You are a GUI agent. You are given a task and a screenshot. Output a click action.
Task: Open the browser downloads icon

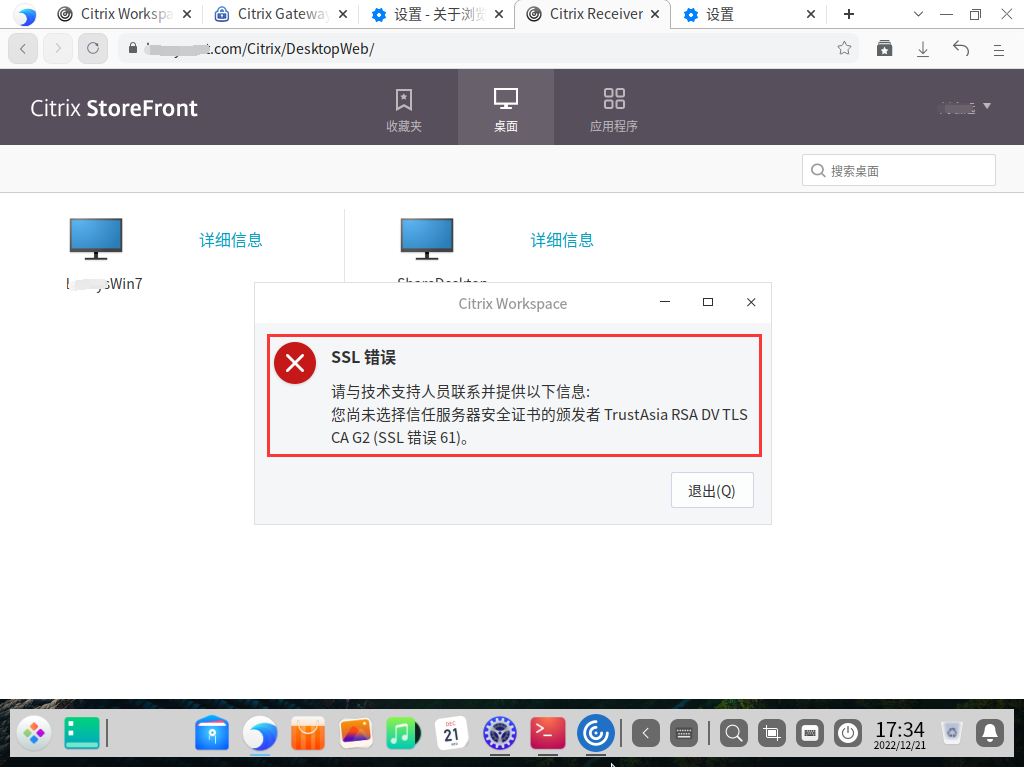923,48
